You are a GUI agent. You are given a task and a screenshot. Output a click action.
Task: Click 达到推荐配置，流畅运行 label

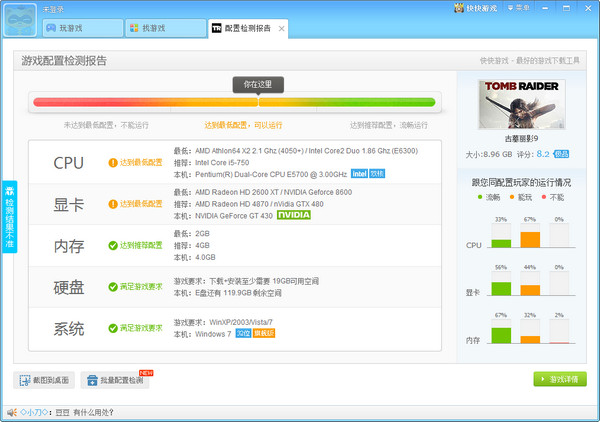(389, 125)
